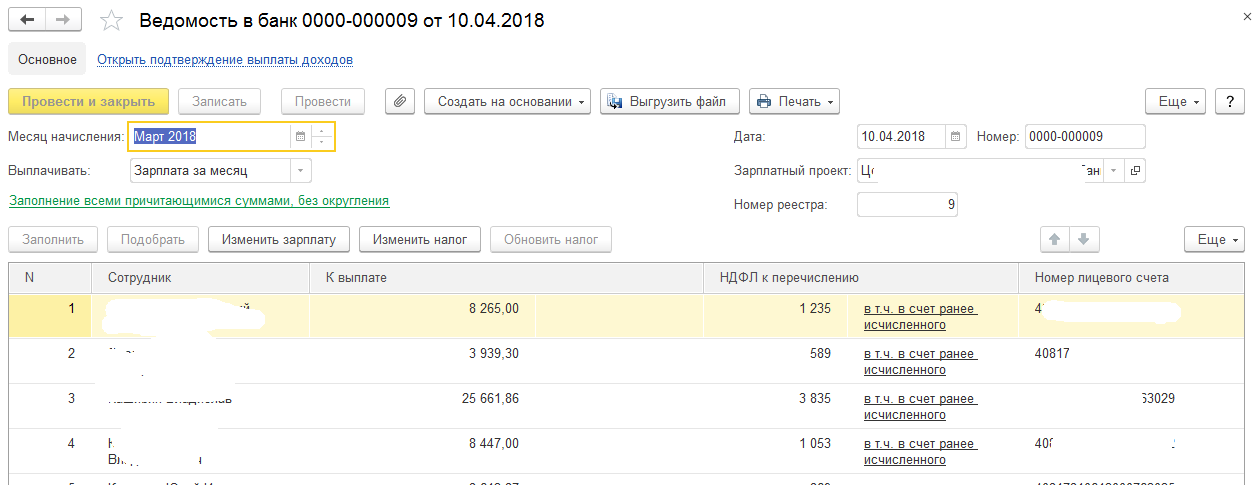Open help with question mark button
Image resolution: width=1258 pixels, height=485 pixels.
(1229, 101)
